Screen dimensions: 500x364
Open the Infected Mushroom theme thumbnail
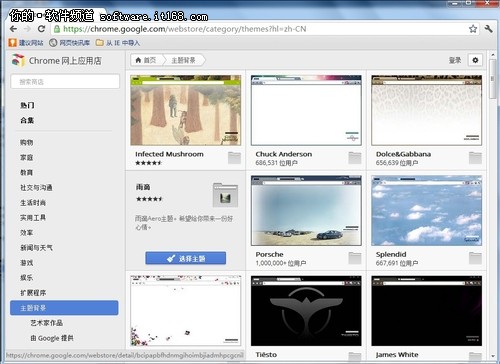[186, 110]
